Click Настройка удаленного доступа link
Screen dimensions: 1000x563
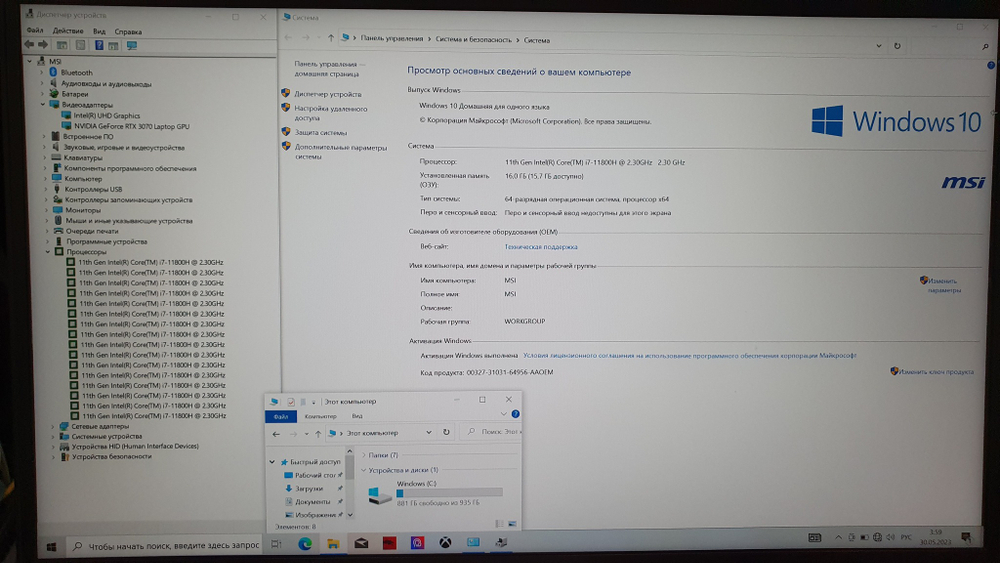tap(330, 113)
